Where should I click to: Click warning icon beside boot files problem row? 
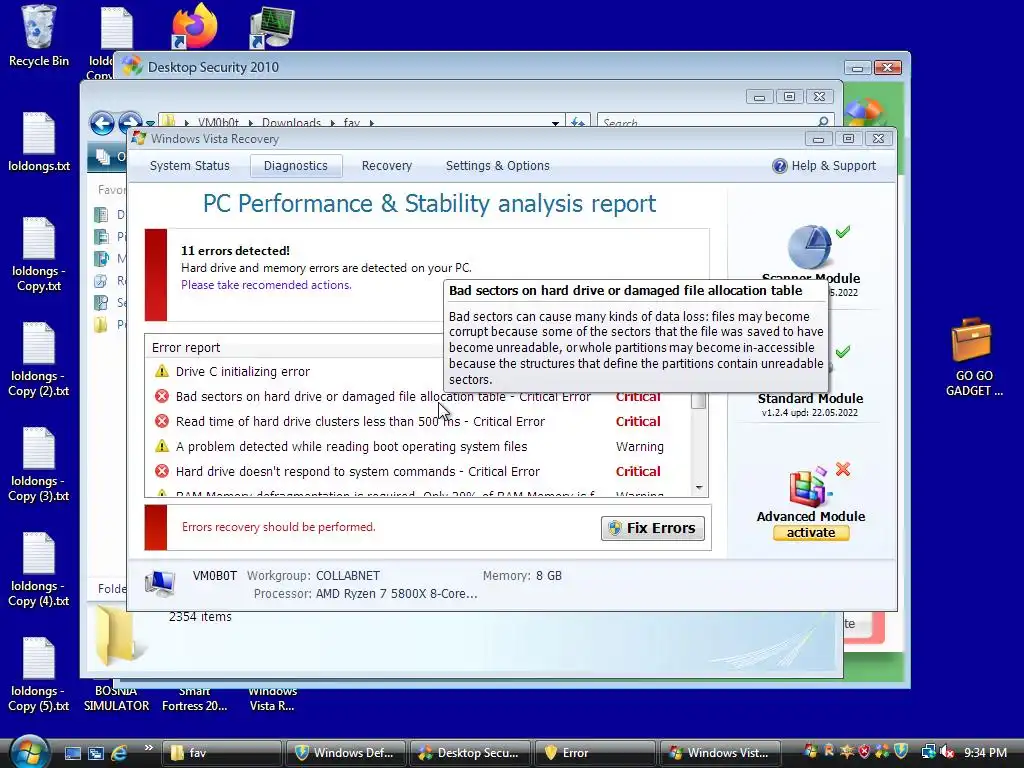tap(161, 447)
